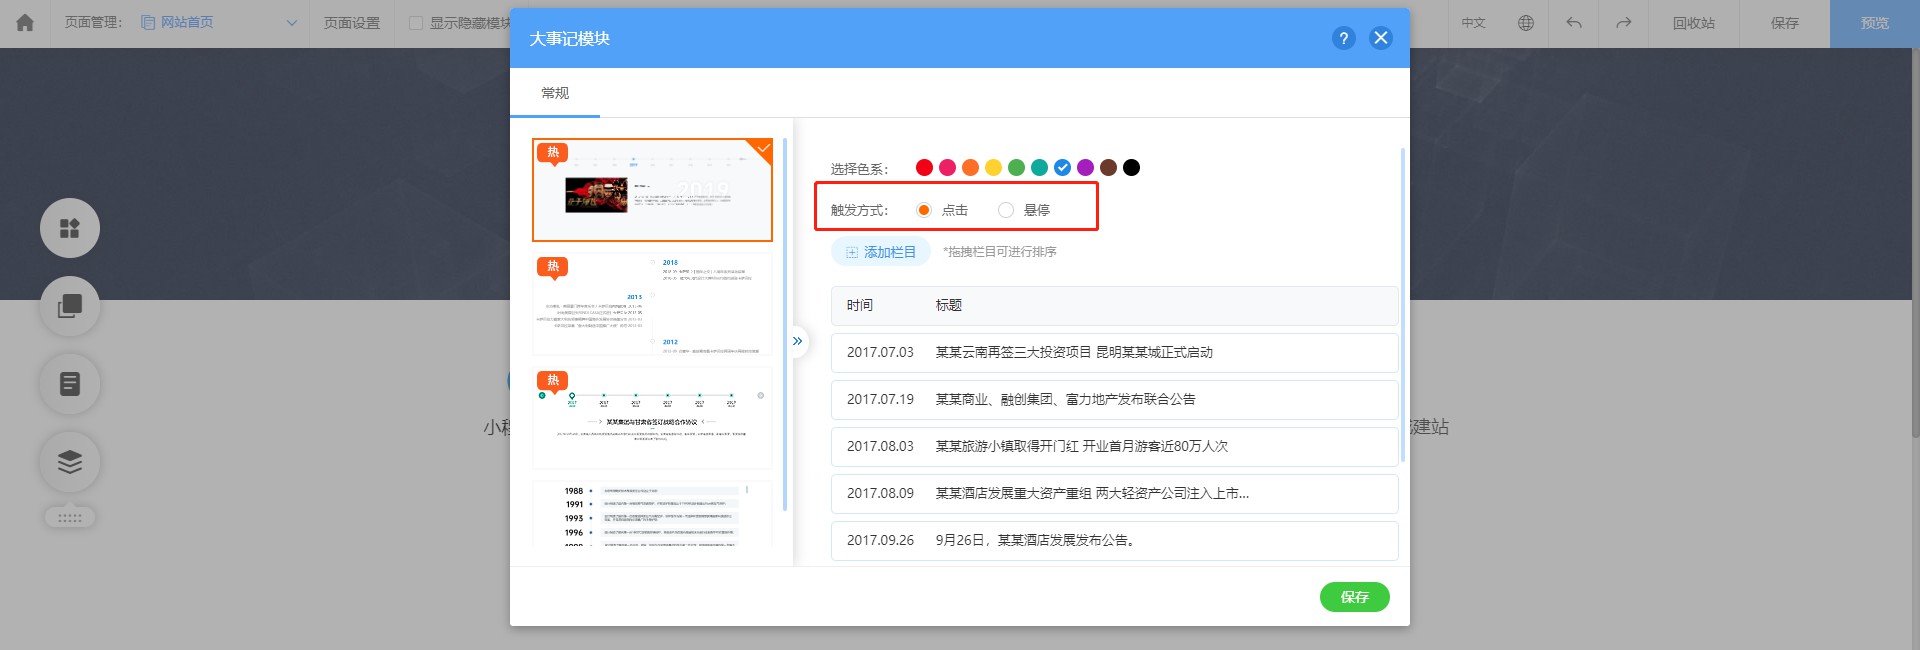Redo with the right arrow icon
Image resolution: width=1920 pixels, height=650 pixels.
click(x=1623, y=23)
